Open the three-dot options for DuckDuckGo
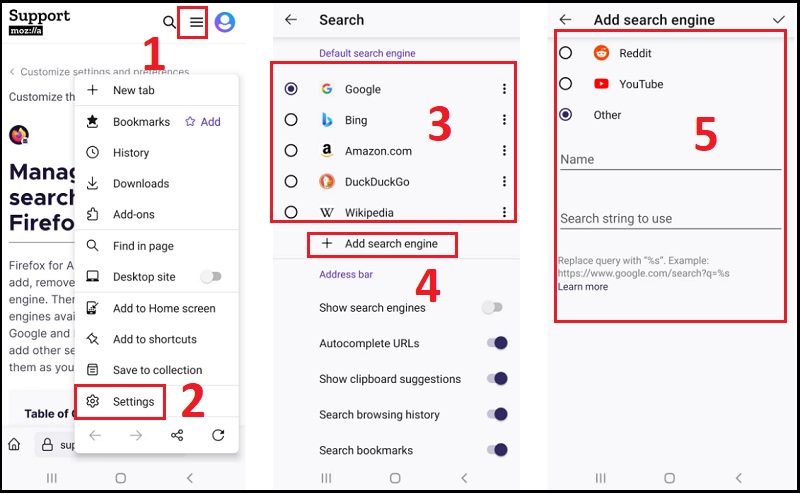Viewport: 800px width, 494px height. pyautogui.click(x=504, y=181)
